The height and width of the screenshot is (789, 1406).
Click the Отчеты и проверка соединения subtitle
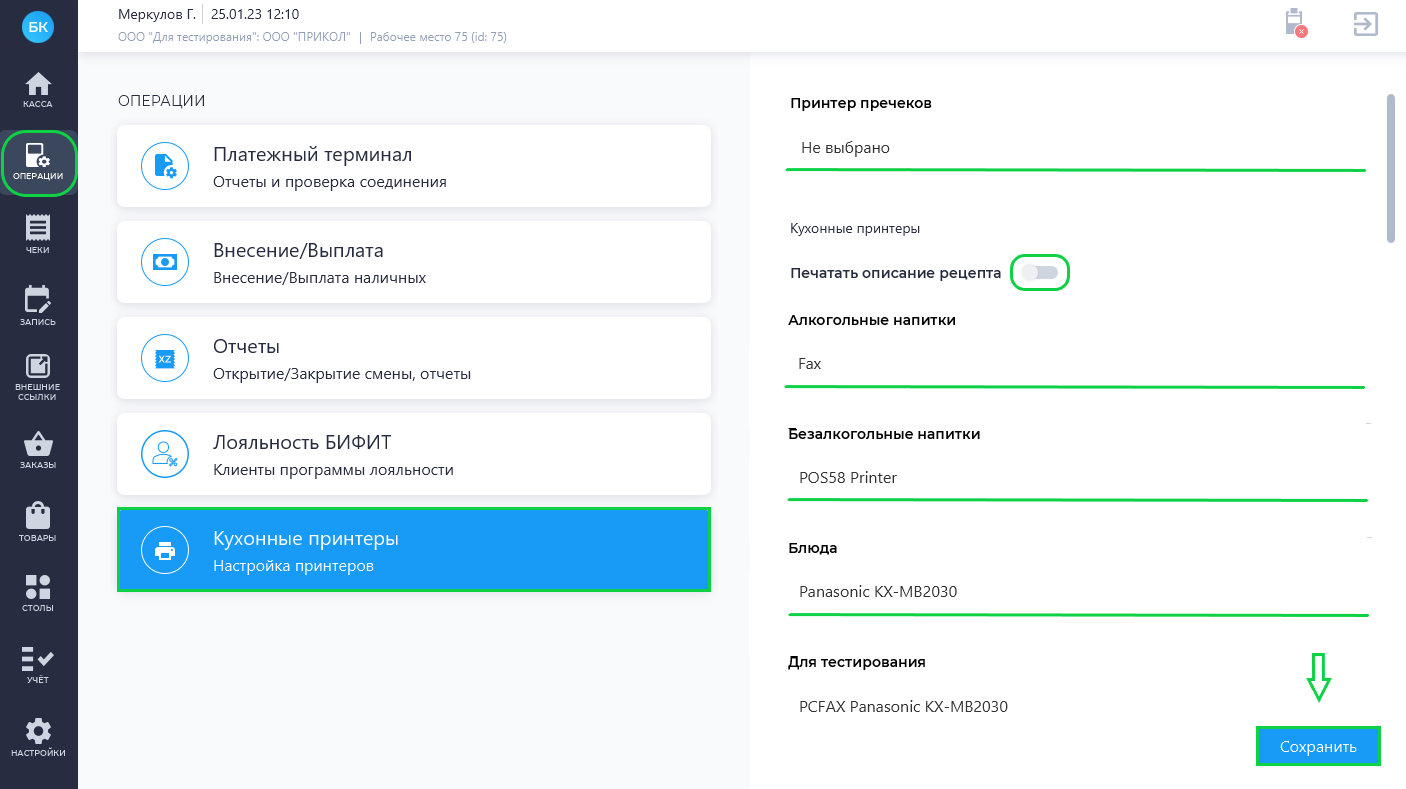330,182
